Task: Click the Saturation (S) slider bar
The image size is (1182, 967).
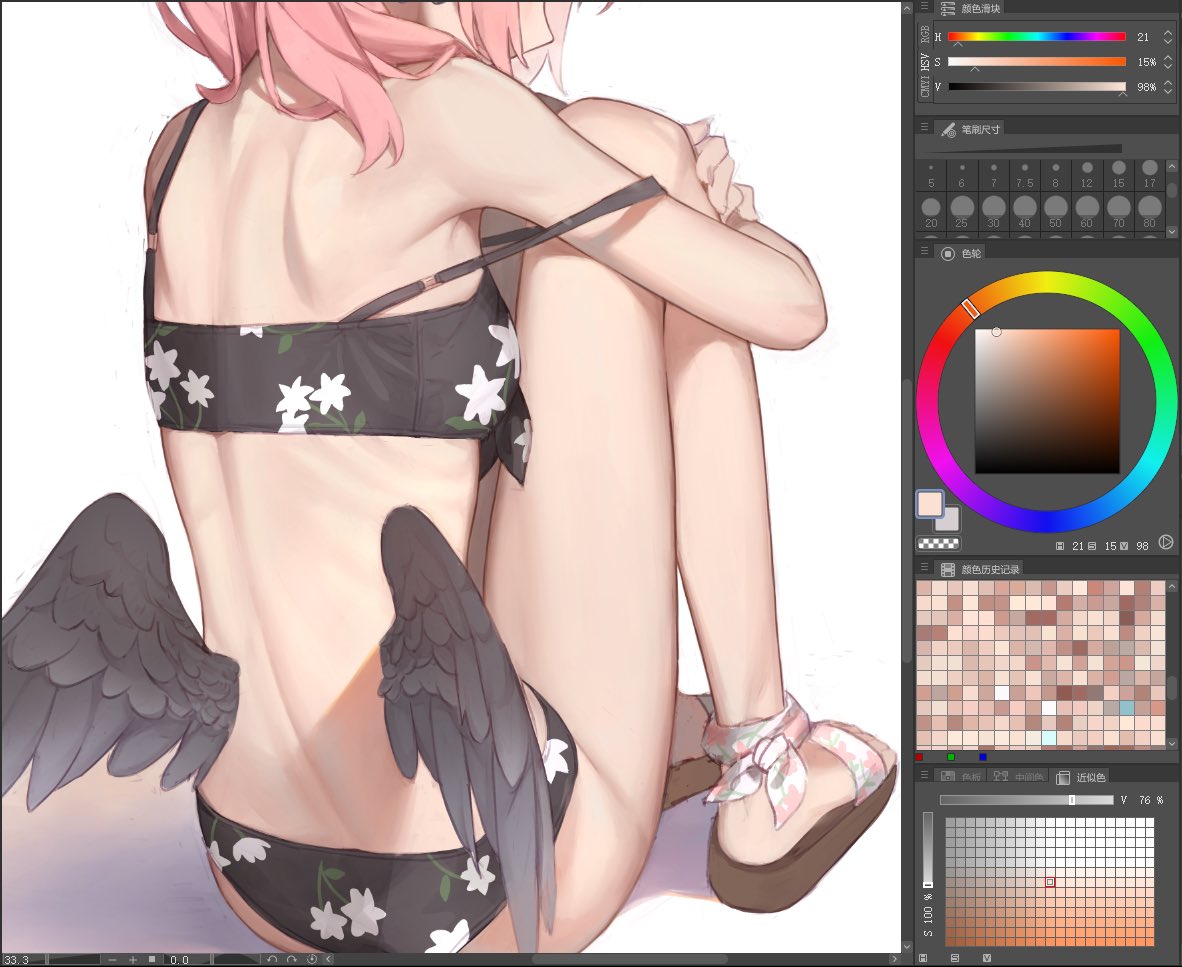Action: 1037,62
